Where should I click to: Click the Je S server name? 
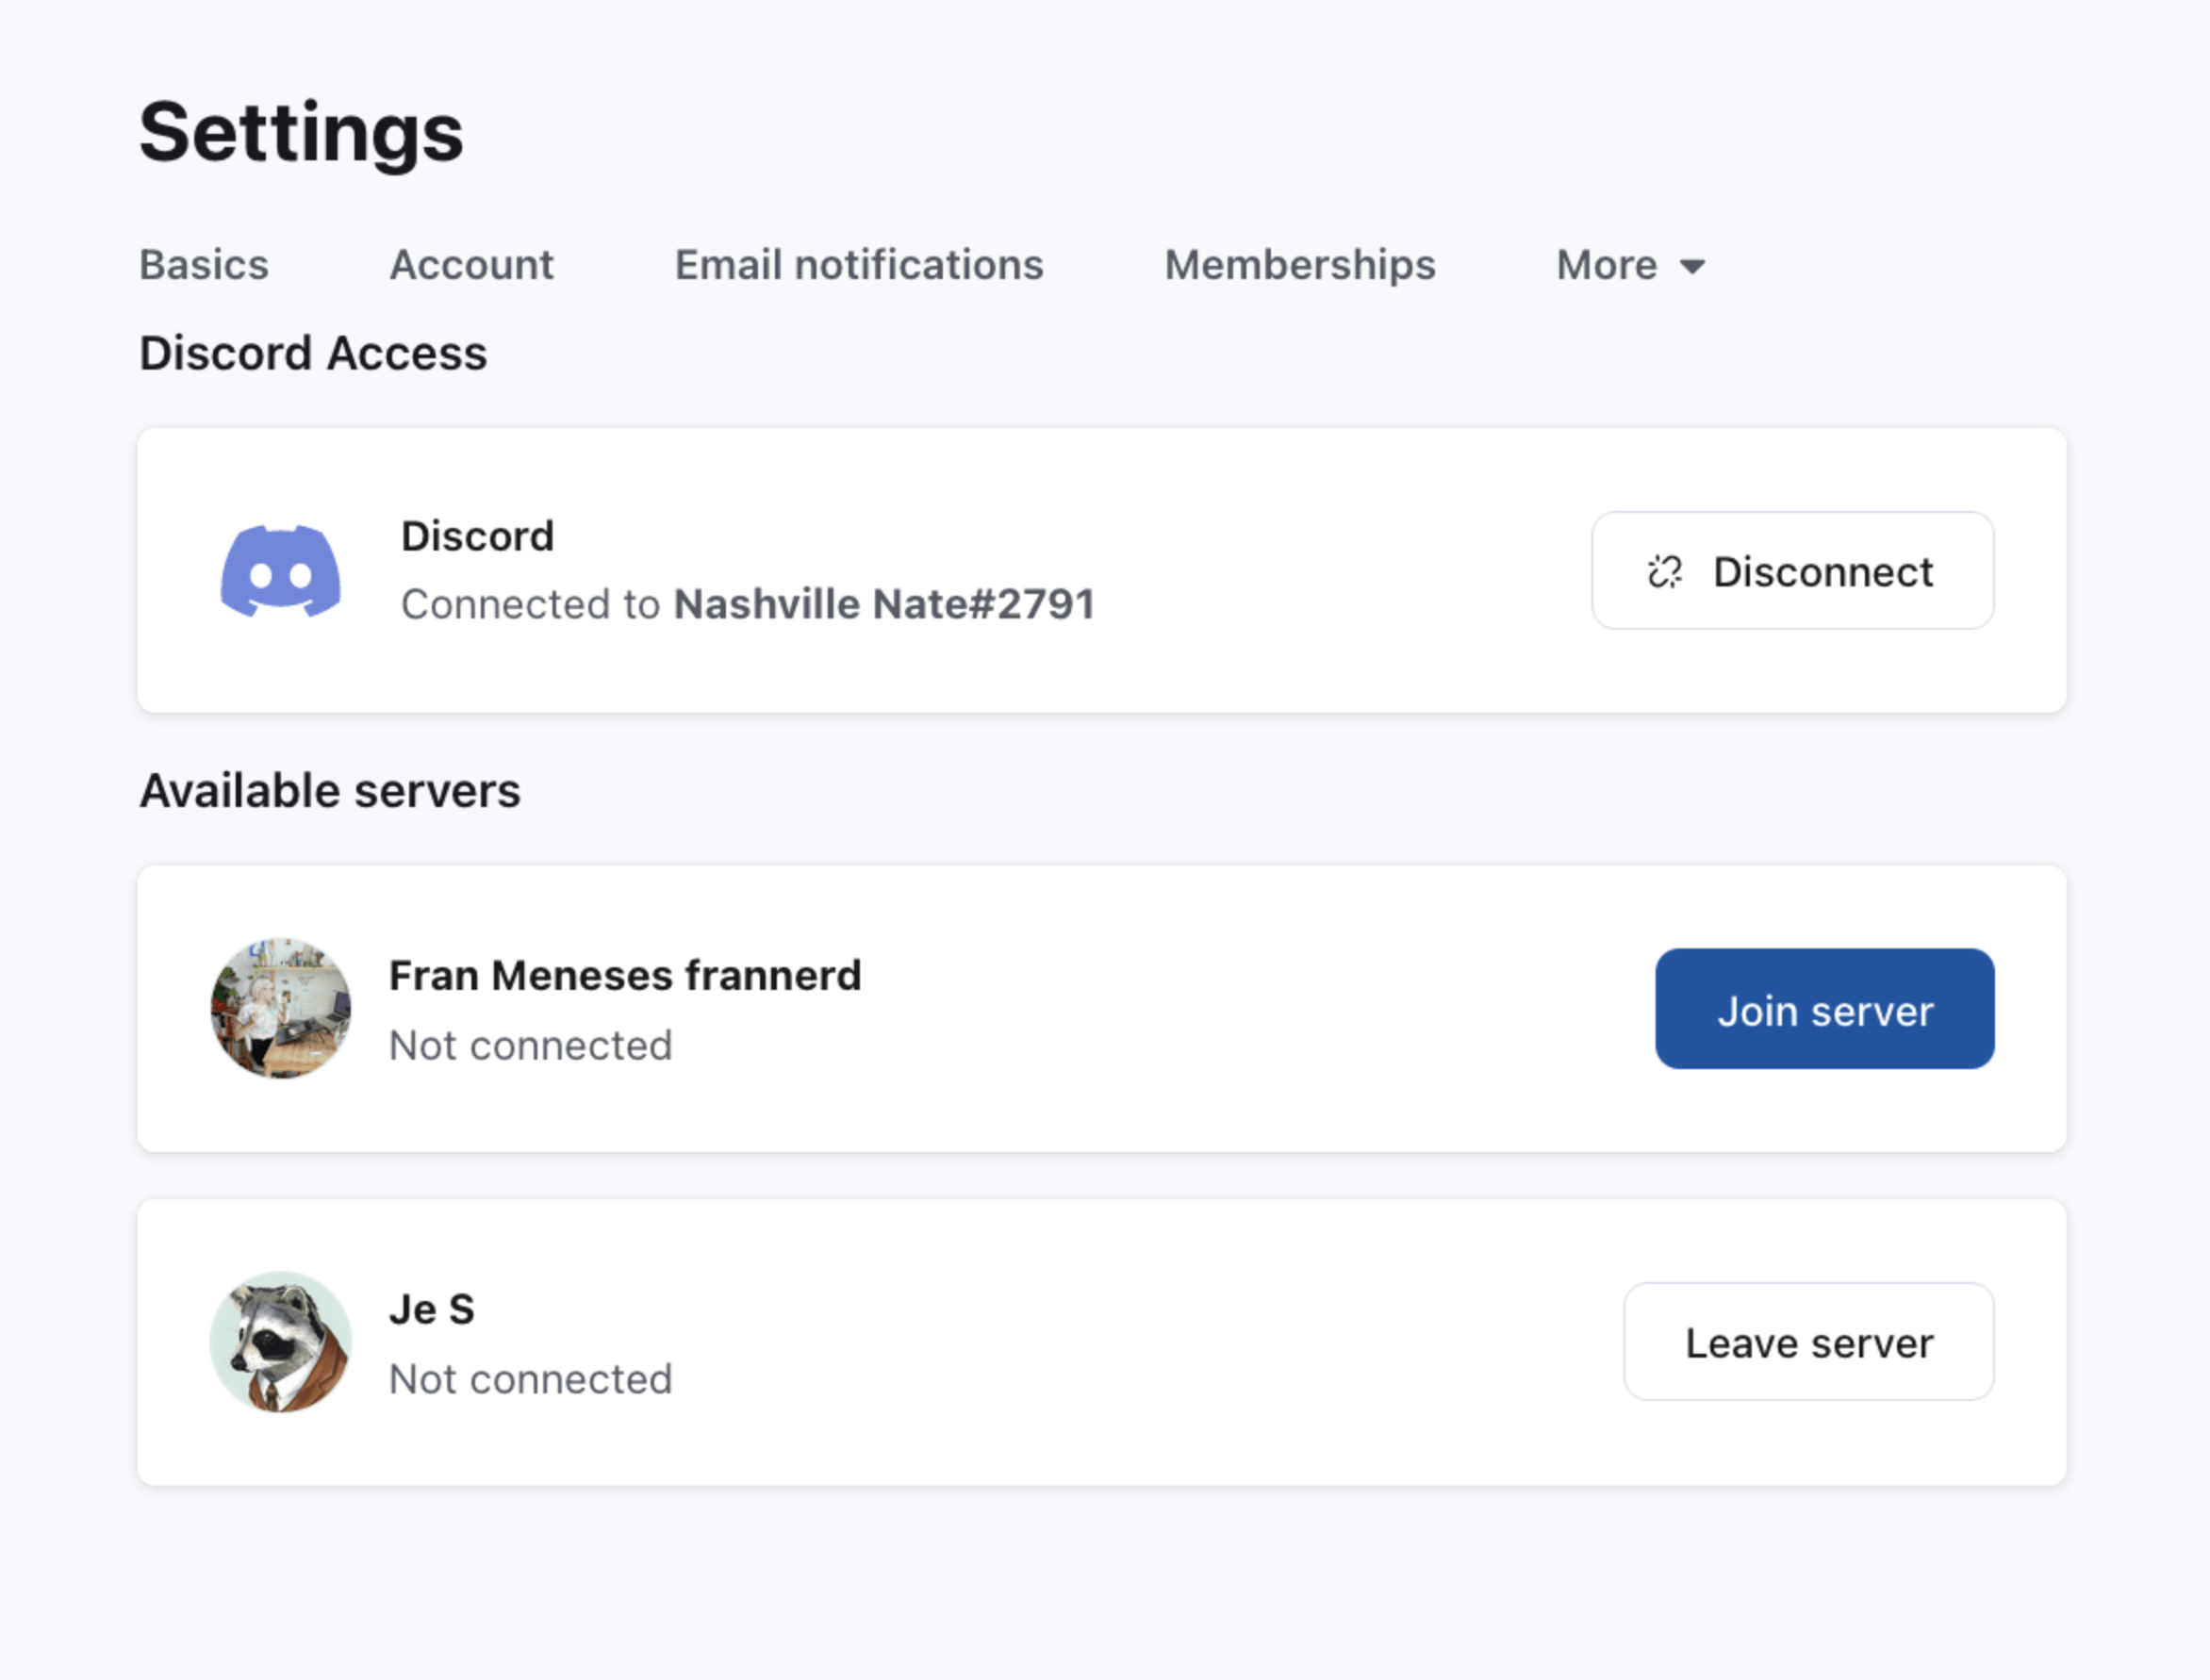point(432,1309)
